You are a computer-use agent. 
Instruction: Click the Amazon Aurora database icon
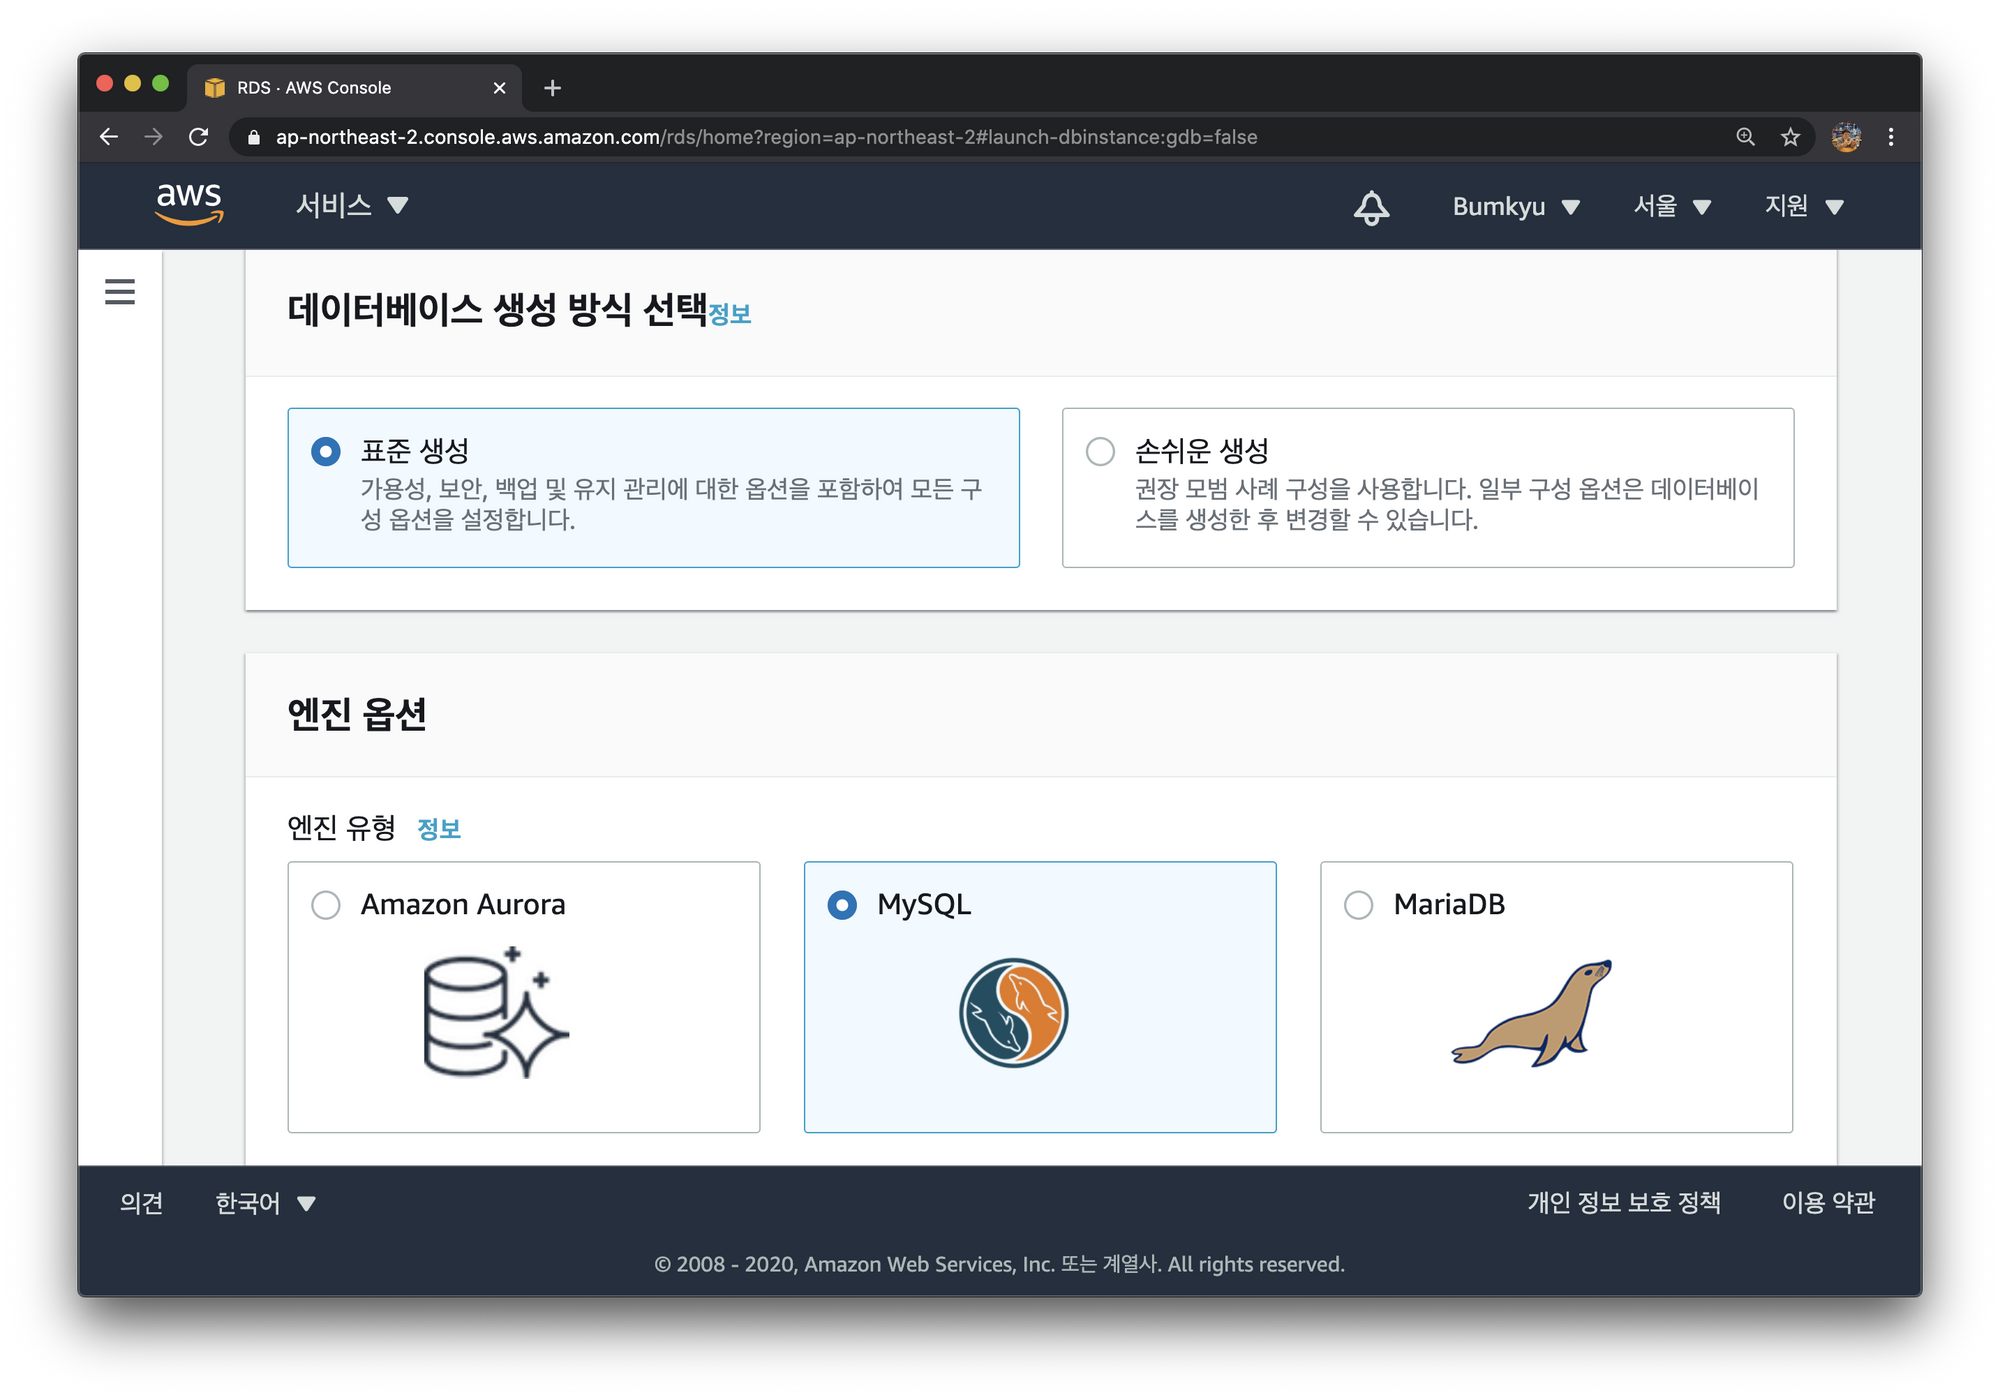(x=496, y=1012)
